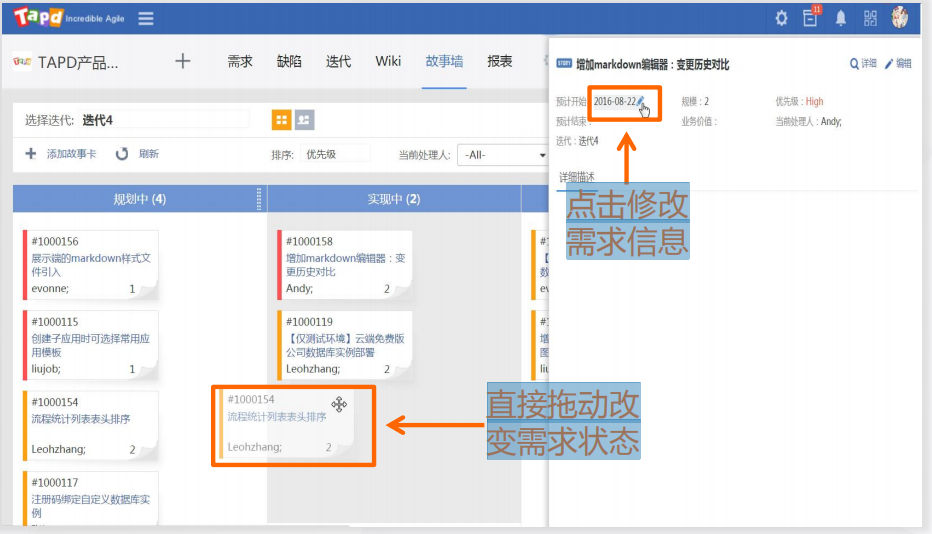Open the 缺陷 tab
The height and width of the screenshot is (534, 932).
289,61
